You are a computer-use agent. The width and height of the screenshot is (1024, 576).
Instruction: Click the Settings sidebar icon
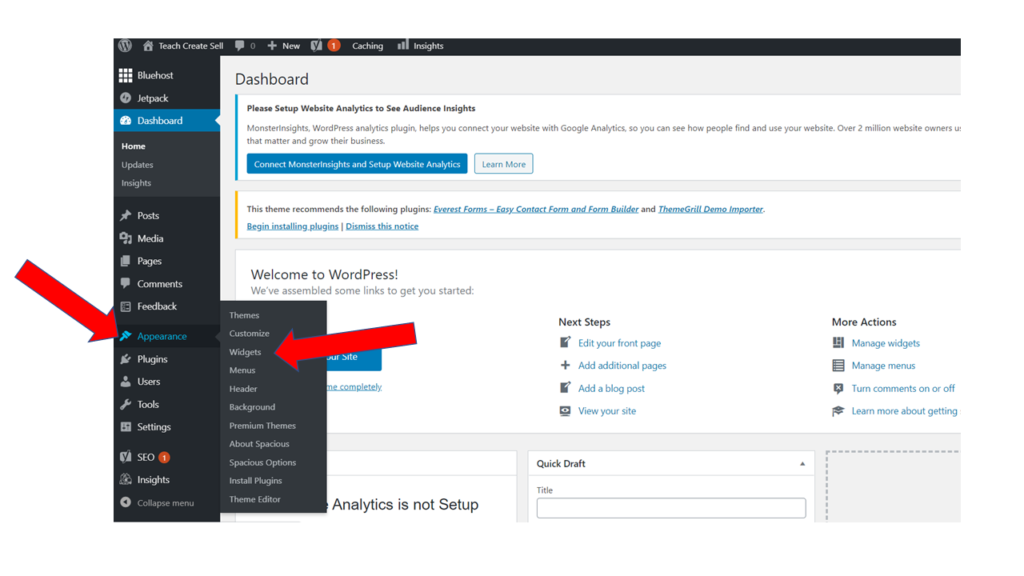(x=126, y=427)
